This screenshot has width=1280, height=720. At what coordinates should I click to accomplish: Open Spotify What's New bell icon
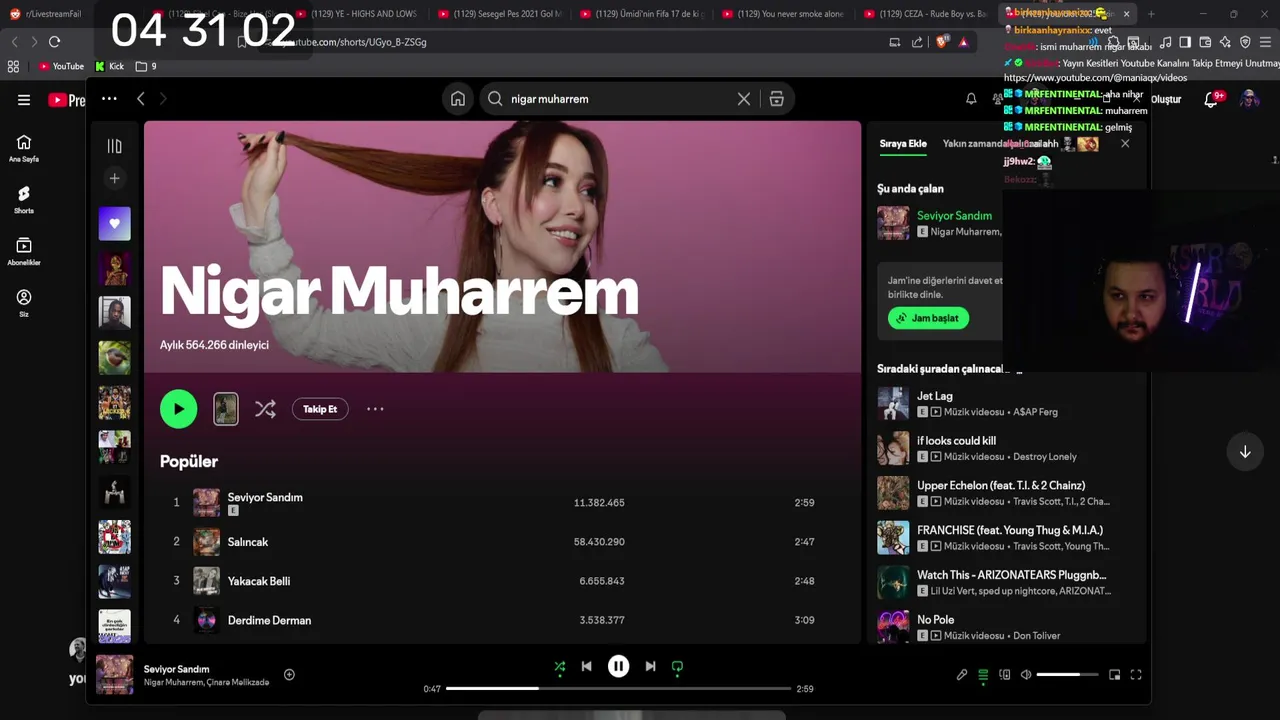(971, 99)
